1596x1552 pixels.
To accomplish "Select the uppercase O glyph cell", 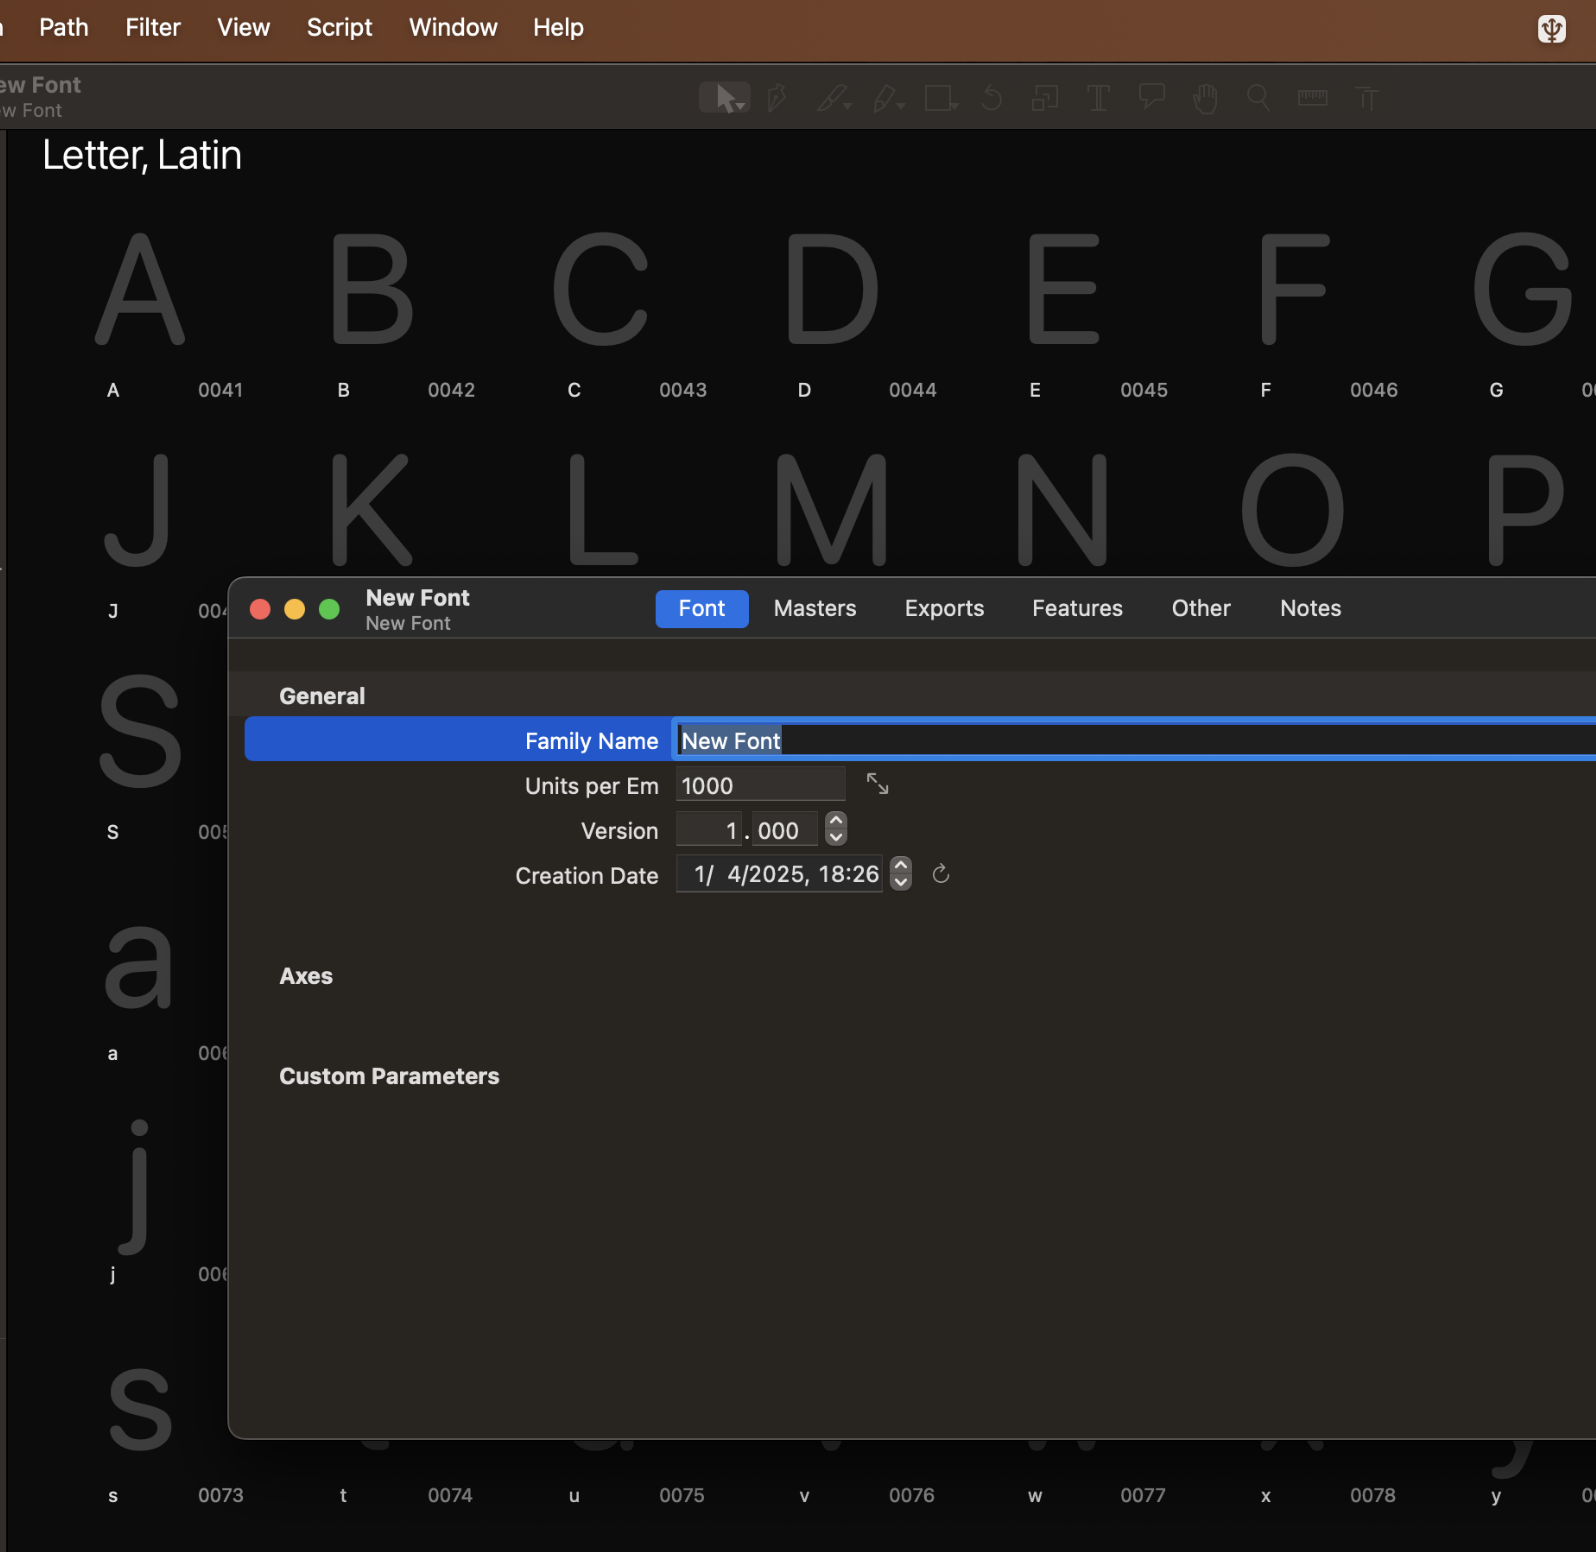I will pos(1293,510).
